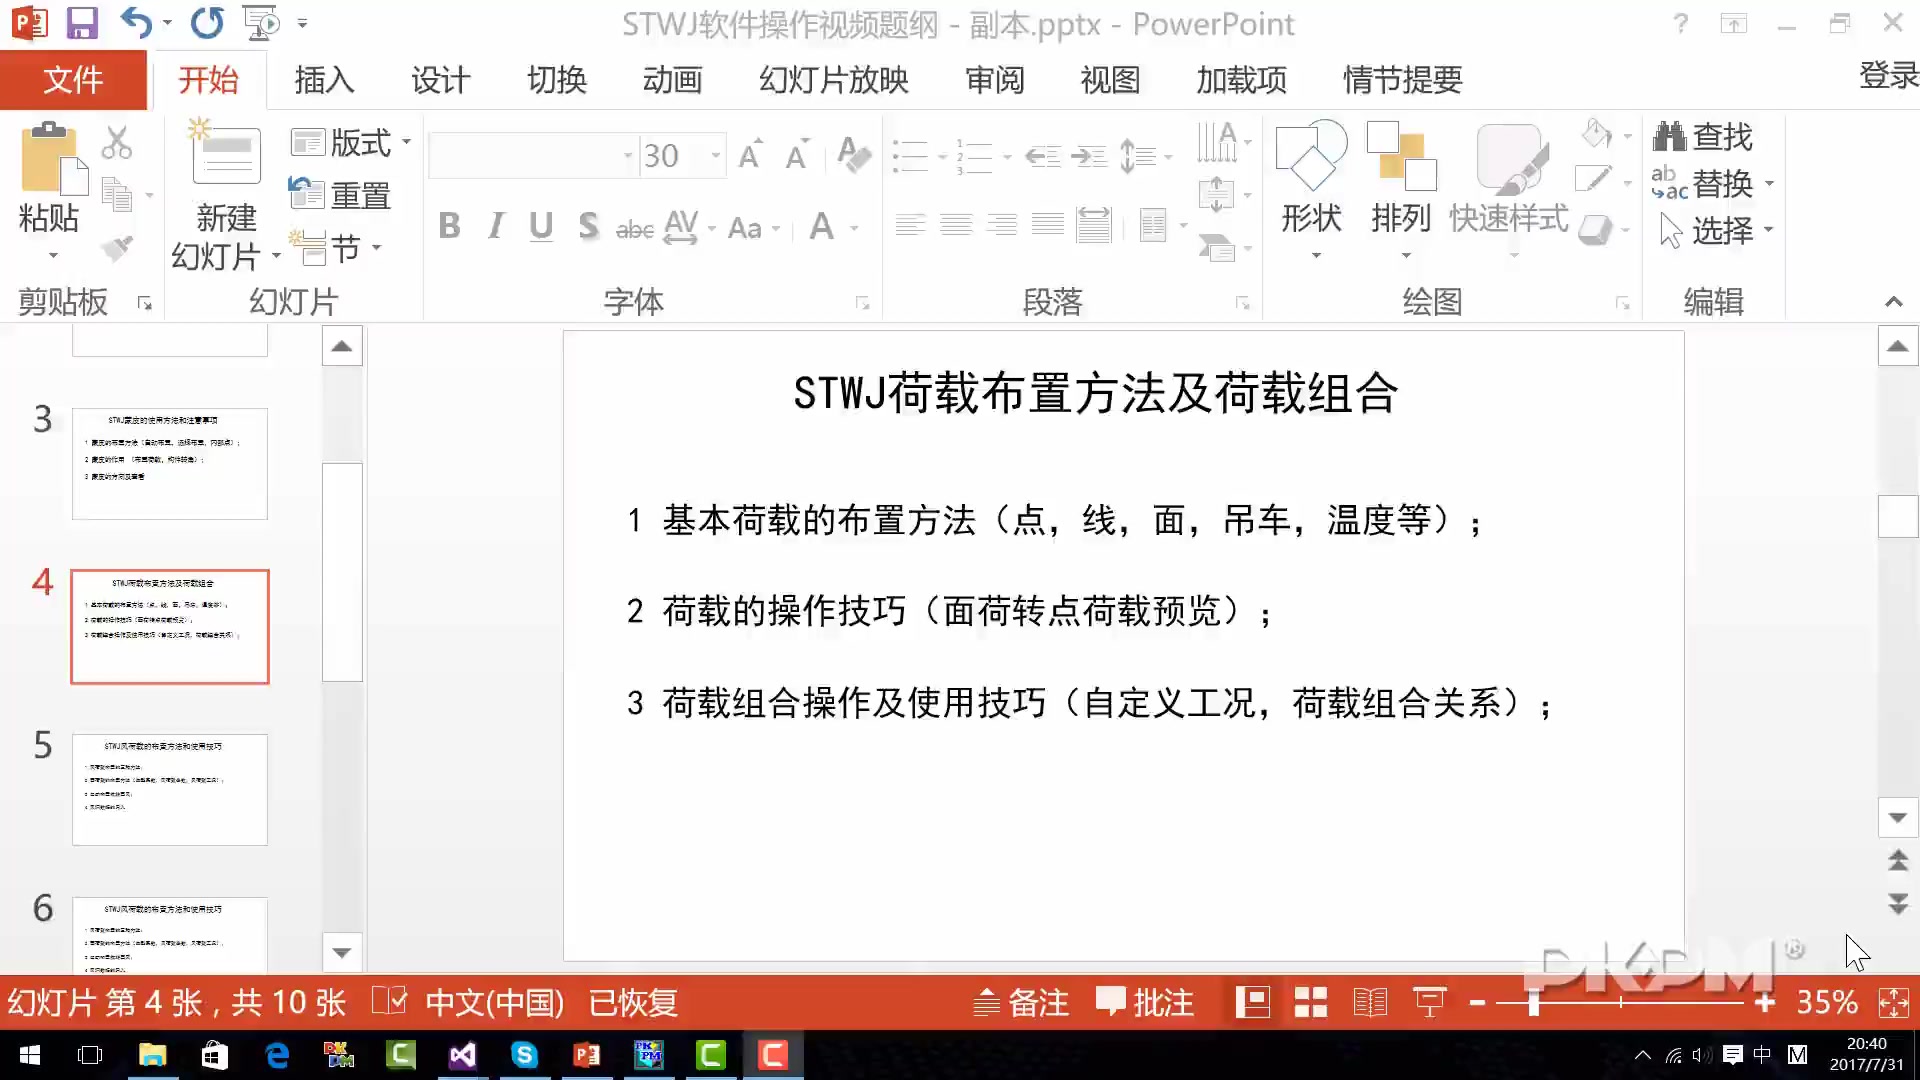Click the Quick Styles icon
The width and height of the screenshot is (1920, 1080).
pos(1510,158)
